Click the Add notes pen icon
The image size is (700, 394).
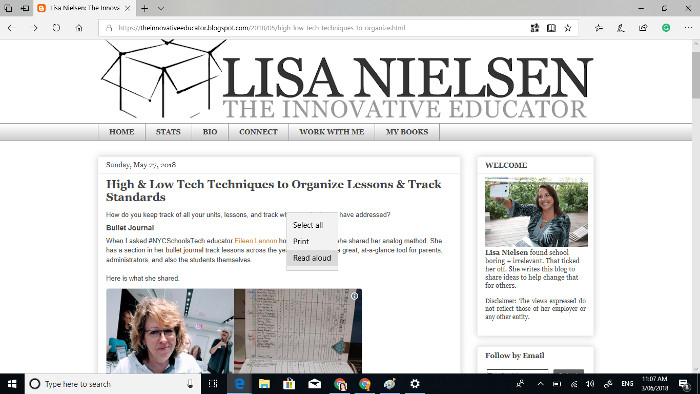coord(621,28)
